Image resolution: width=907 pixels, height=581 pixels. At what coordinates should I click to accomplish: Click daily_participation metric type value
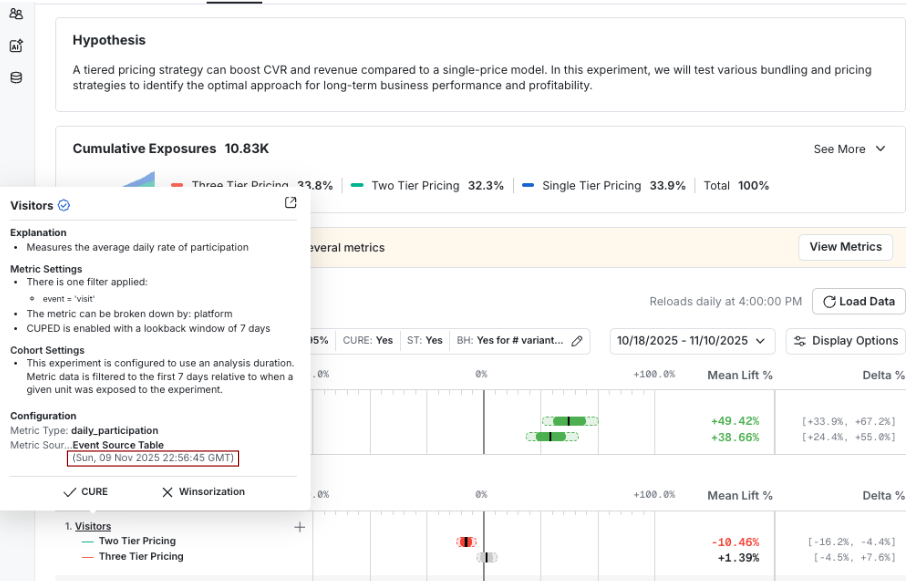(x=115, y=431)
